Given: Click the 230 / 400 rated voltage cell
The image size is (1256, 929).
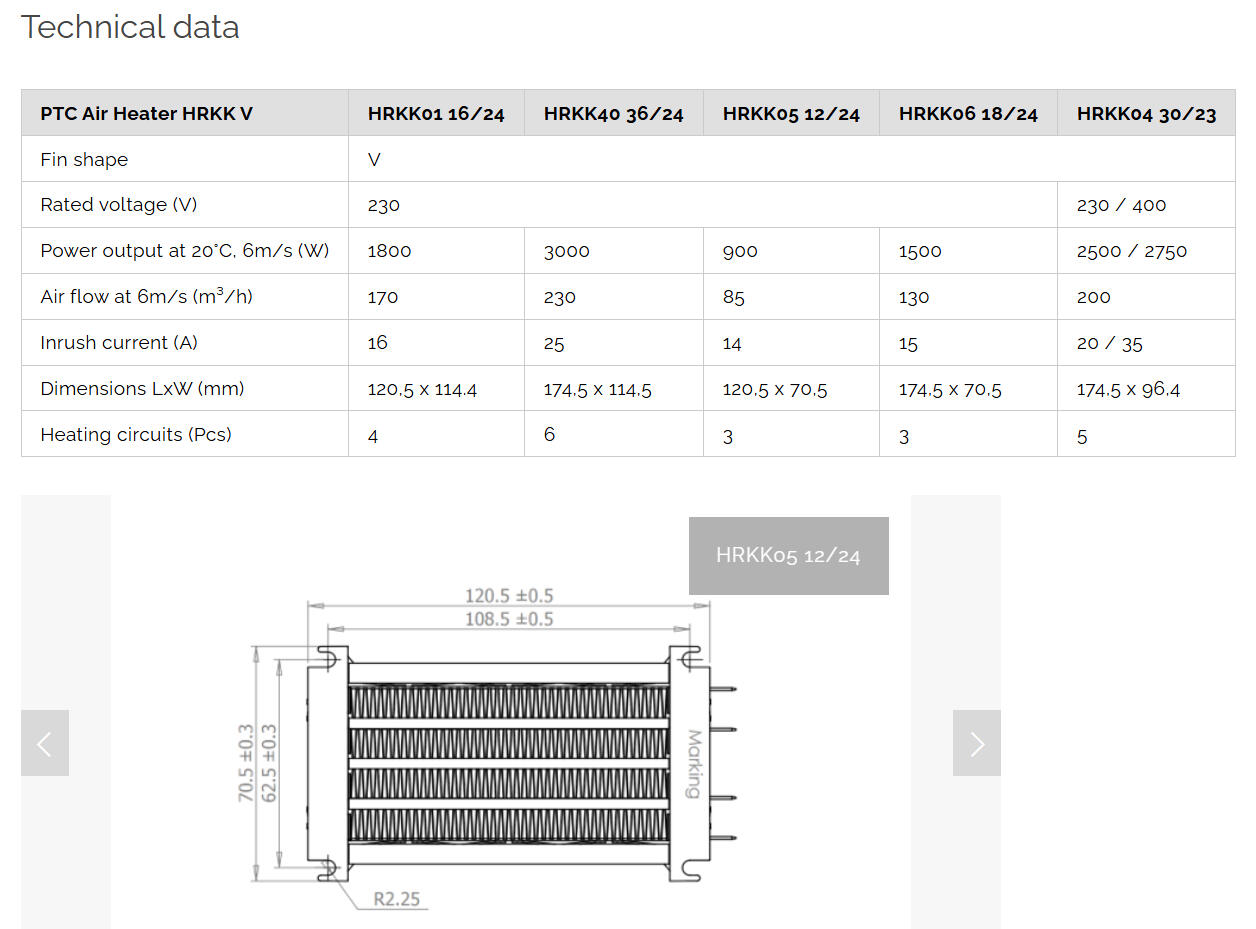Looking at the screenshot, I should (1121, 205).
